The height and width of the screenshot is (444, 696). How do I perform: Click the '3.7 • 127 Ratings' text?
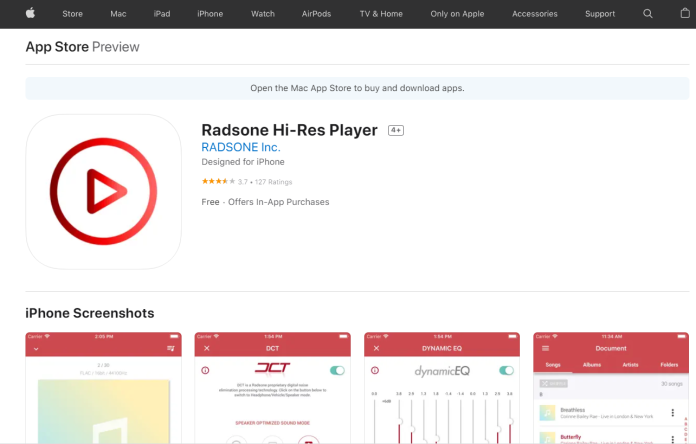pyautogui.click(x=265, y=182)
